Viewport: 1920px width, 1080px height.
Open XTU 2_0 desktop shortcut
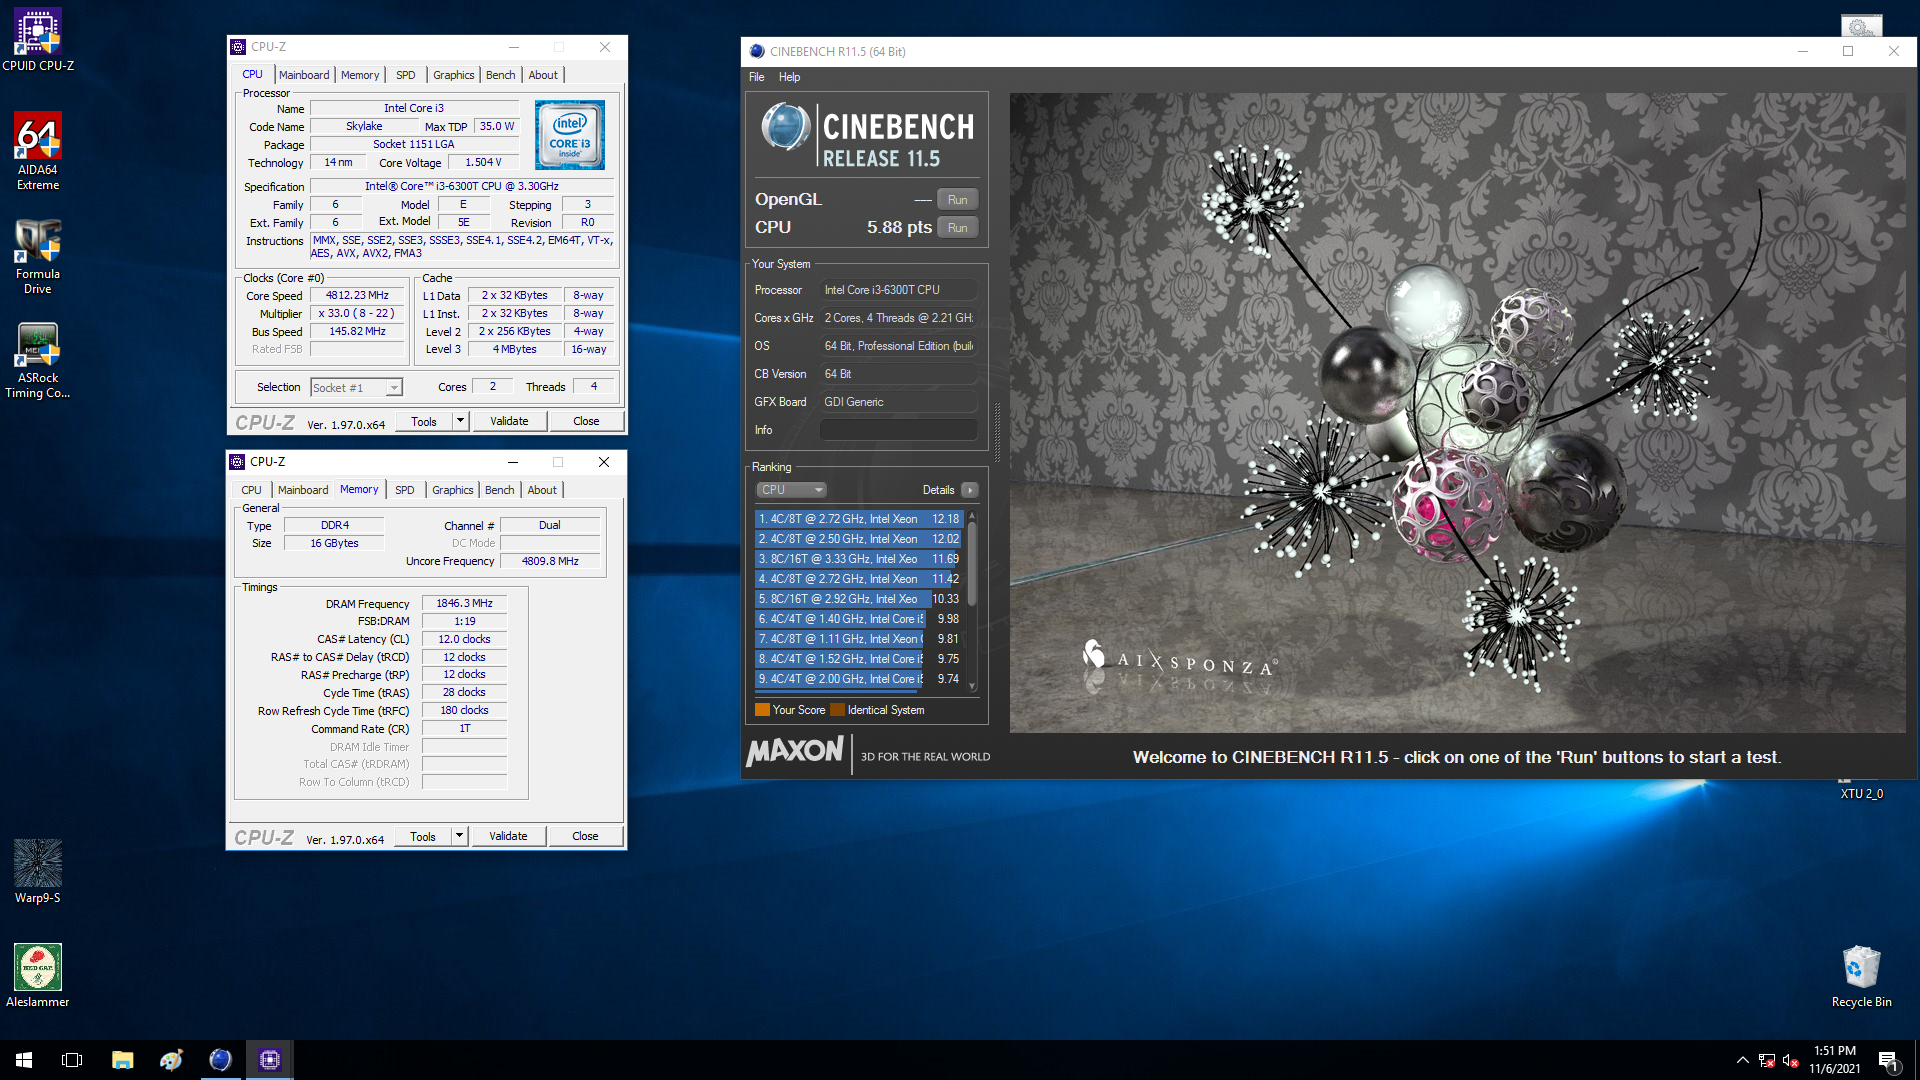[1861, 793]
